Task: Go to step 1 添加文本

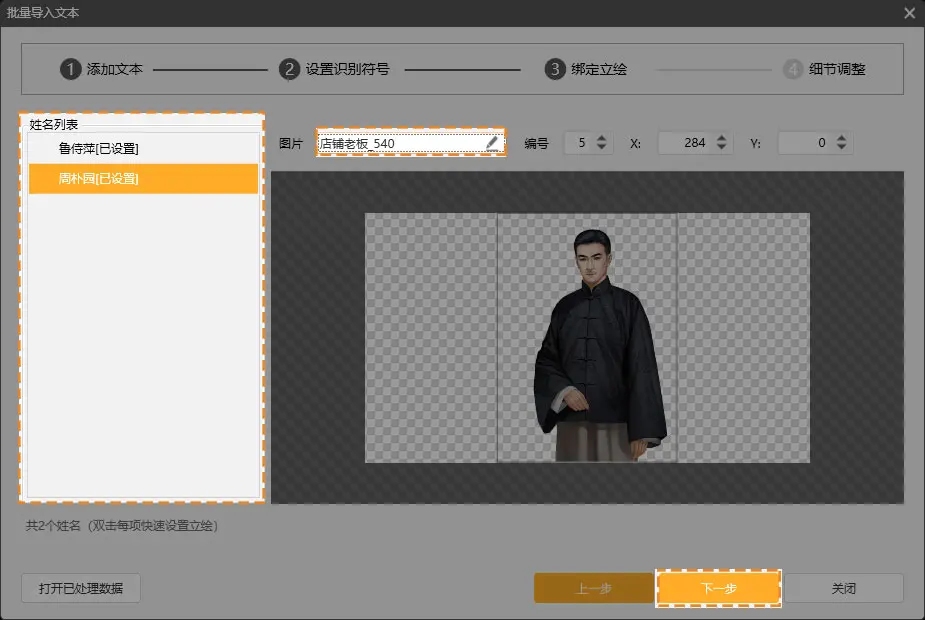Action: tap(101, 69)
